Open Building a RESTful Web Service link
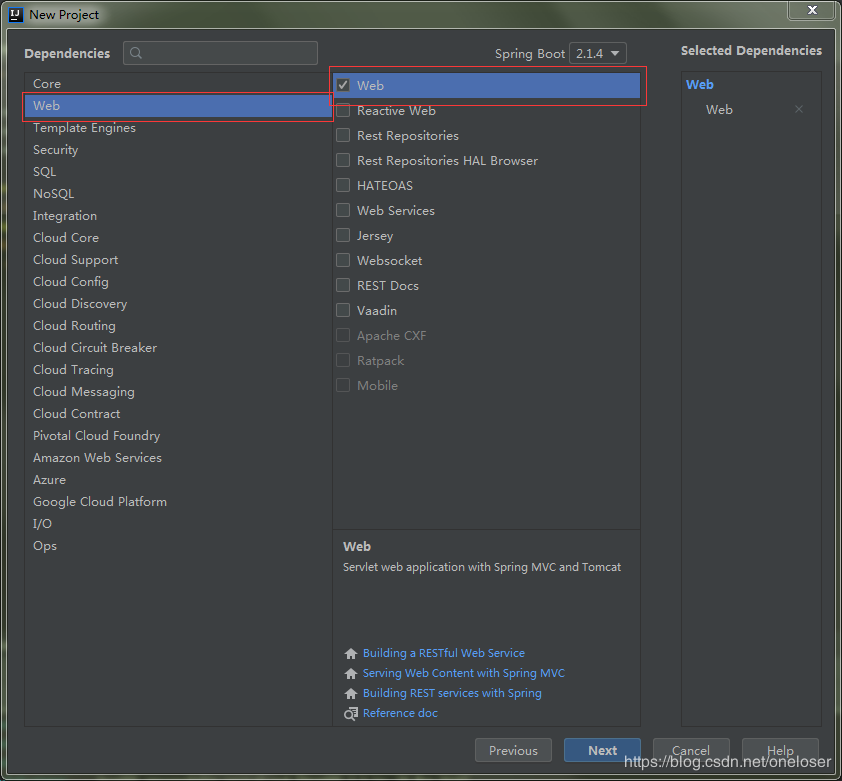Viewport: 842px width, 781px height. [x=444, y=653]
